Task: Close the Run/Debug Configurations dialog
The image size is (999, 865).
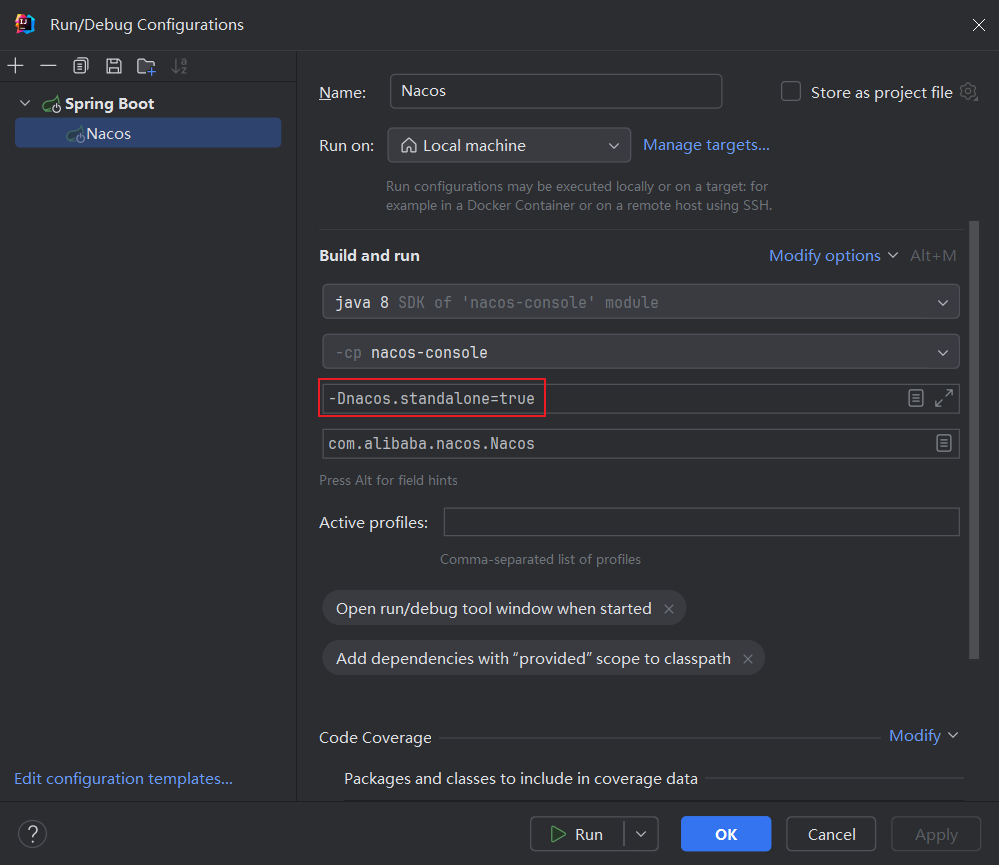Action: pos(979,25)
